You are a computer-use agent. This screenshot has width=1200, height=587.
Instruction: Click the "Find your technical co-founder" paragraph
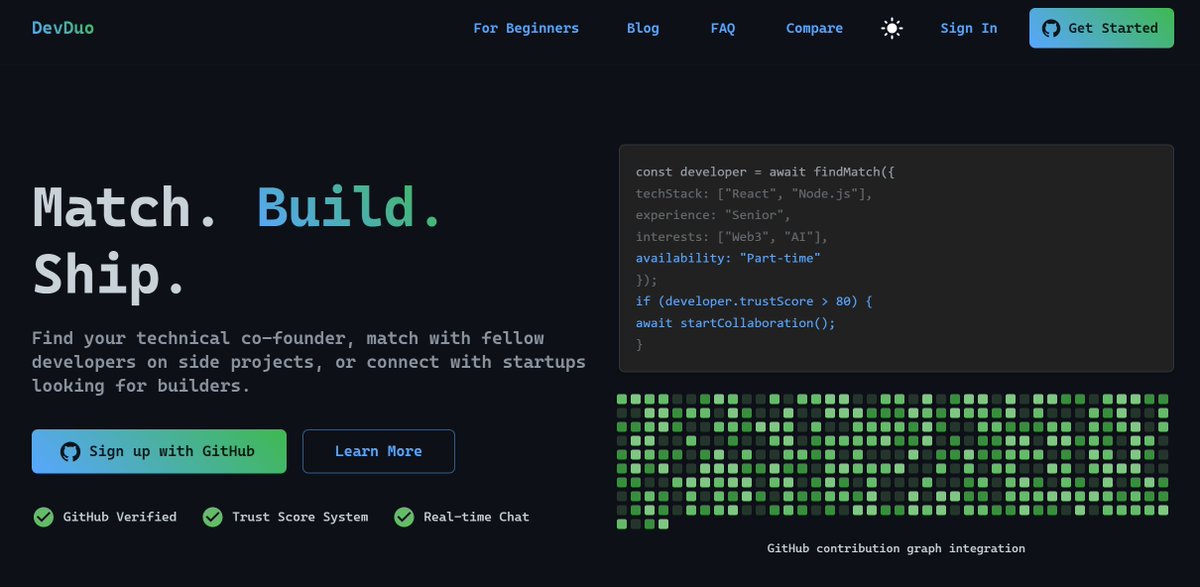click(x=309, y=361)
